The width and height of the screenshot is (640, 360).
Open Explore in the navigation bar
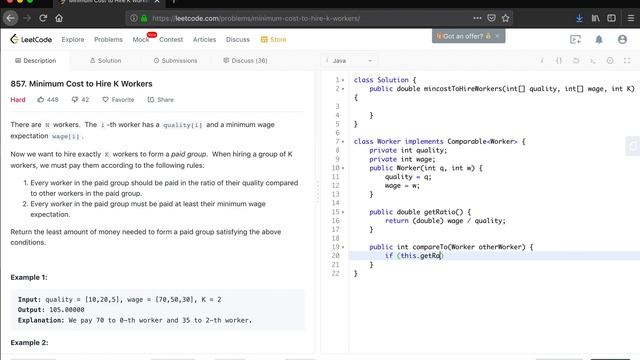[x=73, y=39]
